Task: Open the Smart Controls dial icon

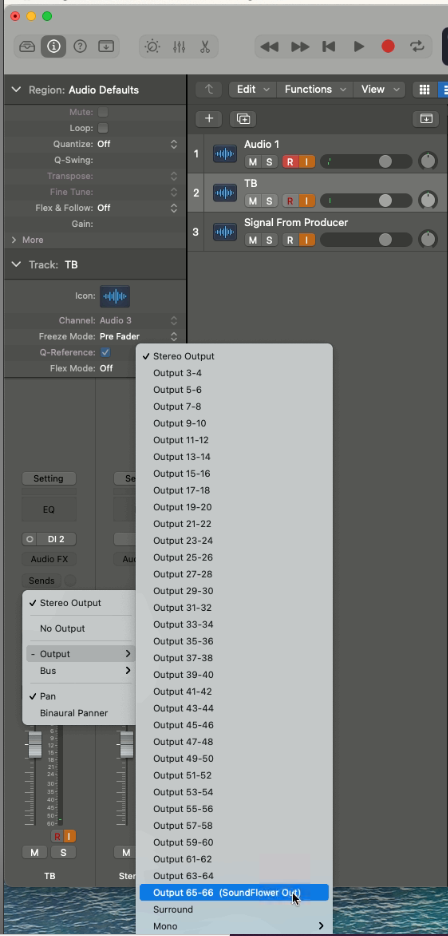Action: click(x=152, y=47)
